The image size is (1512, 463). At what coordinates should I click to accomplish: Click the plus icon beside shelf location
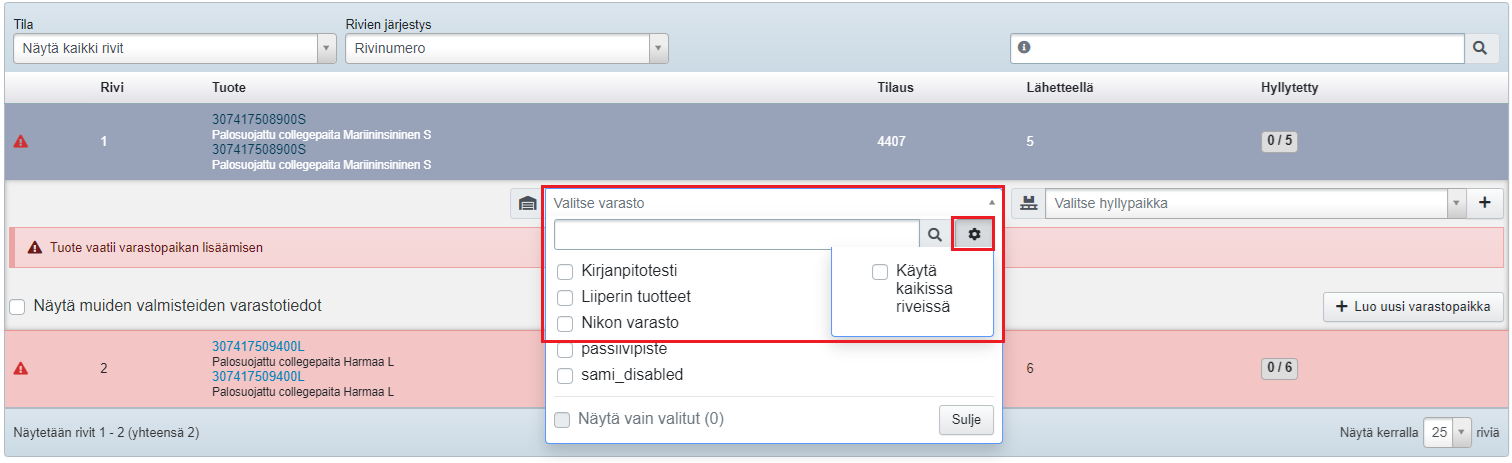click(x=1485, y=203)
